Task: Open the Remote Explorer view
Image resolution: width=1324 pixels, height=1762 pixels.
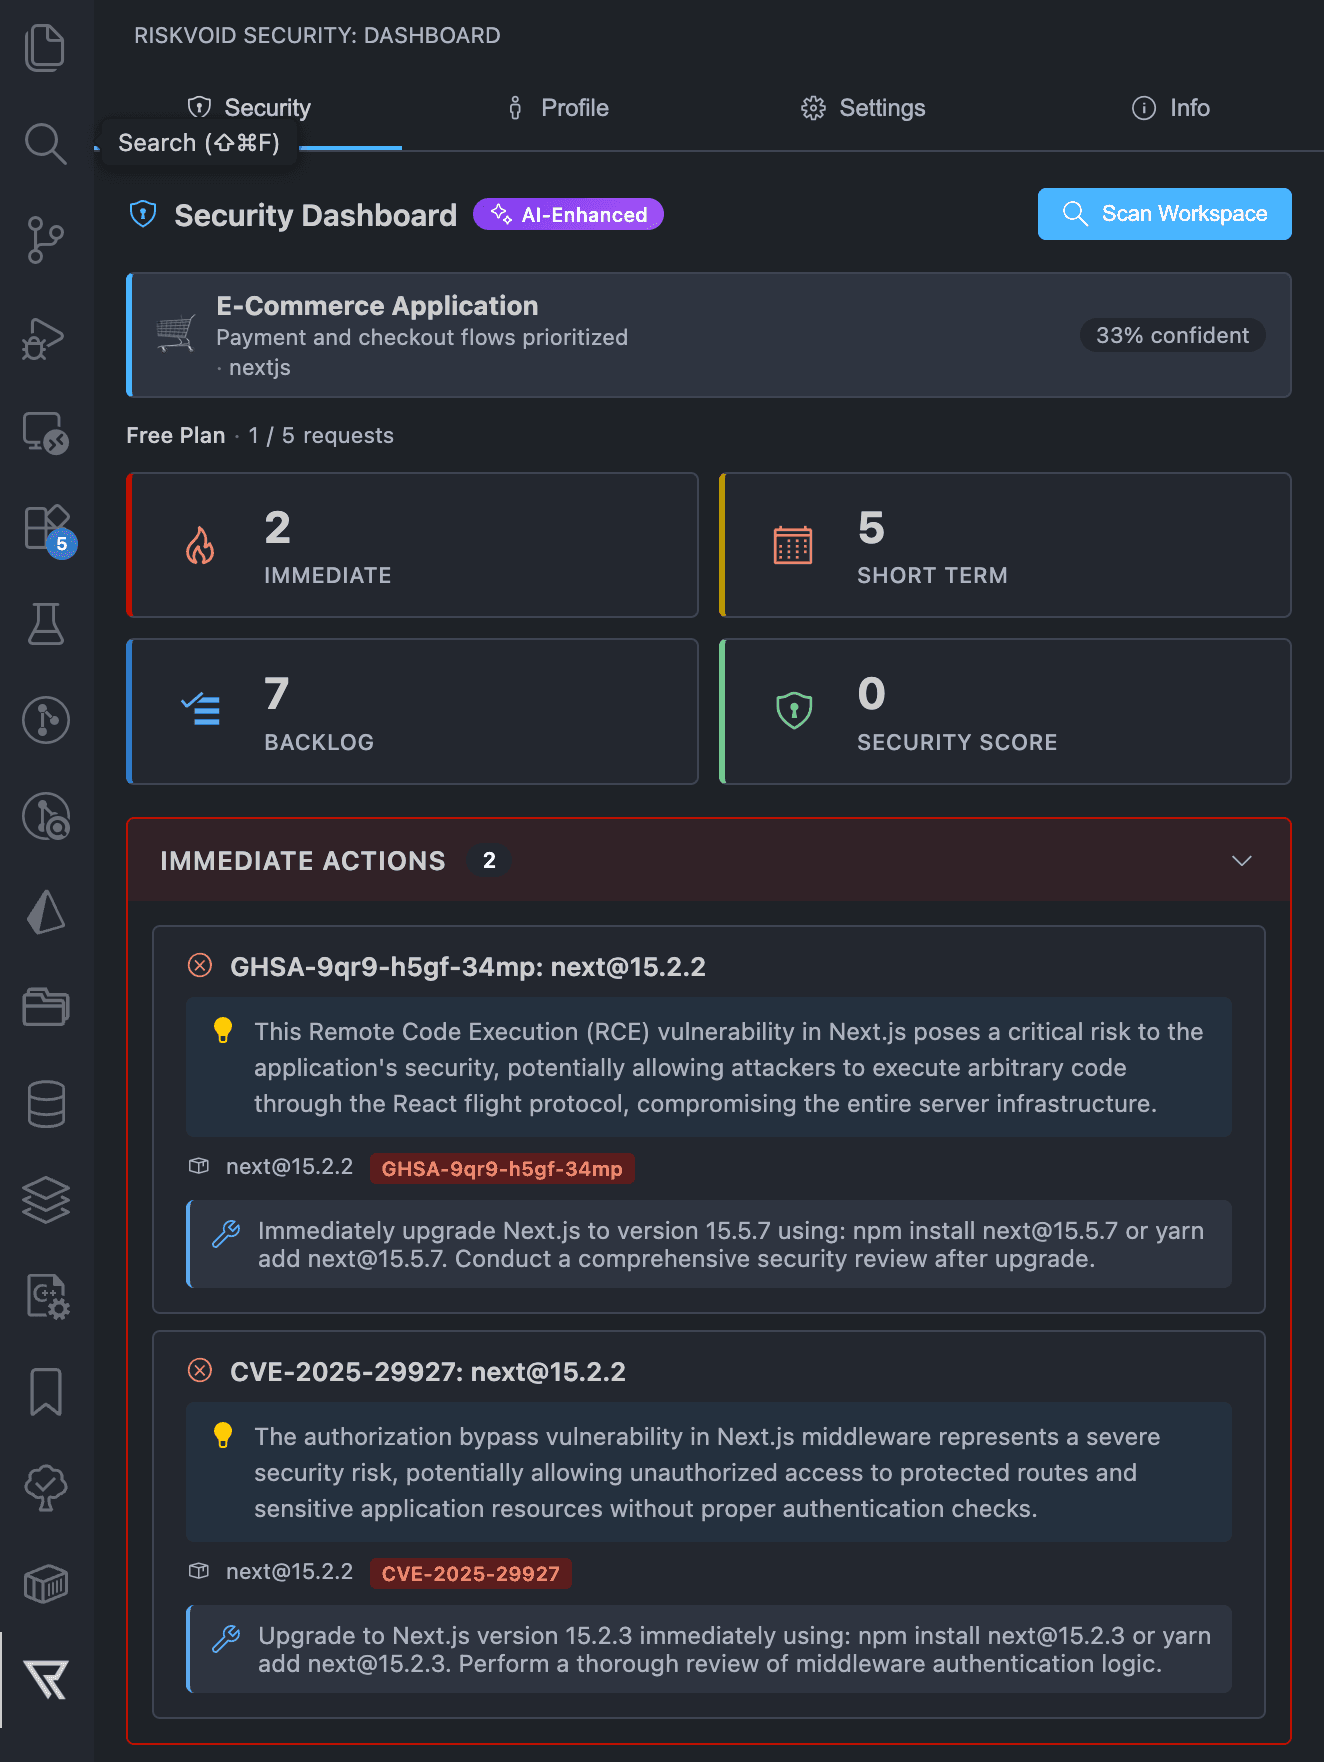Action: tap(46, 434)
